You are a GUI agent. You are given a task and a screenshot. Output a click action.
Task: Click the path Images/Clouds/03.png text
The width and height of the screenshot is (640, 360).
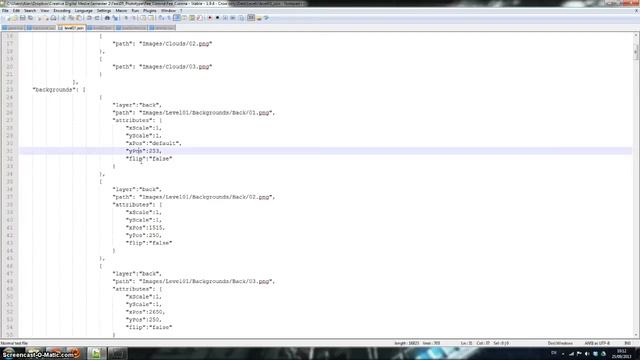(x=176, y=67)
